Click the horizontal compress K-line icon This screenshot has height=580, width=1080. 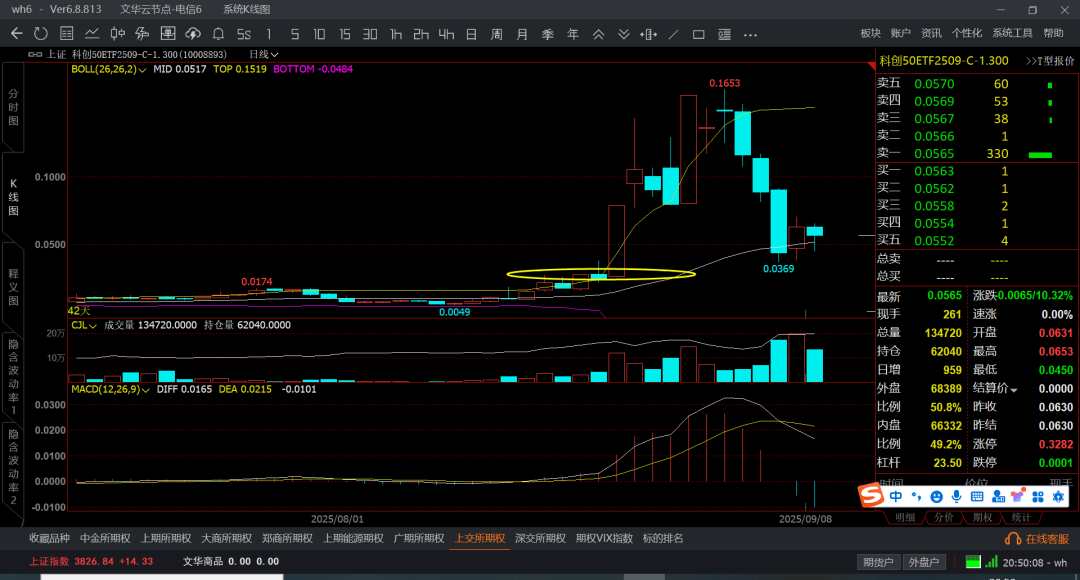pyautogui.click(x=648, y=34)
